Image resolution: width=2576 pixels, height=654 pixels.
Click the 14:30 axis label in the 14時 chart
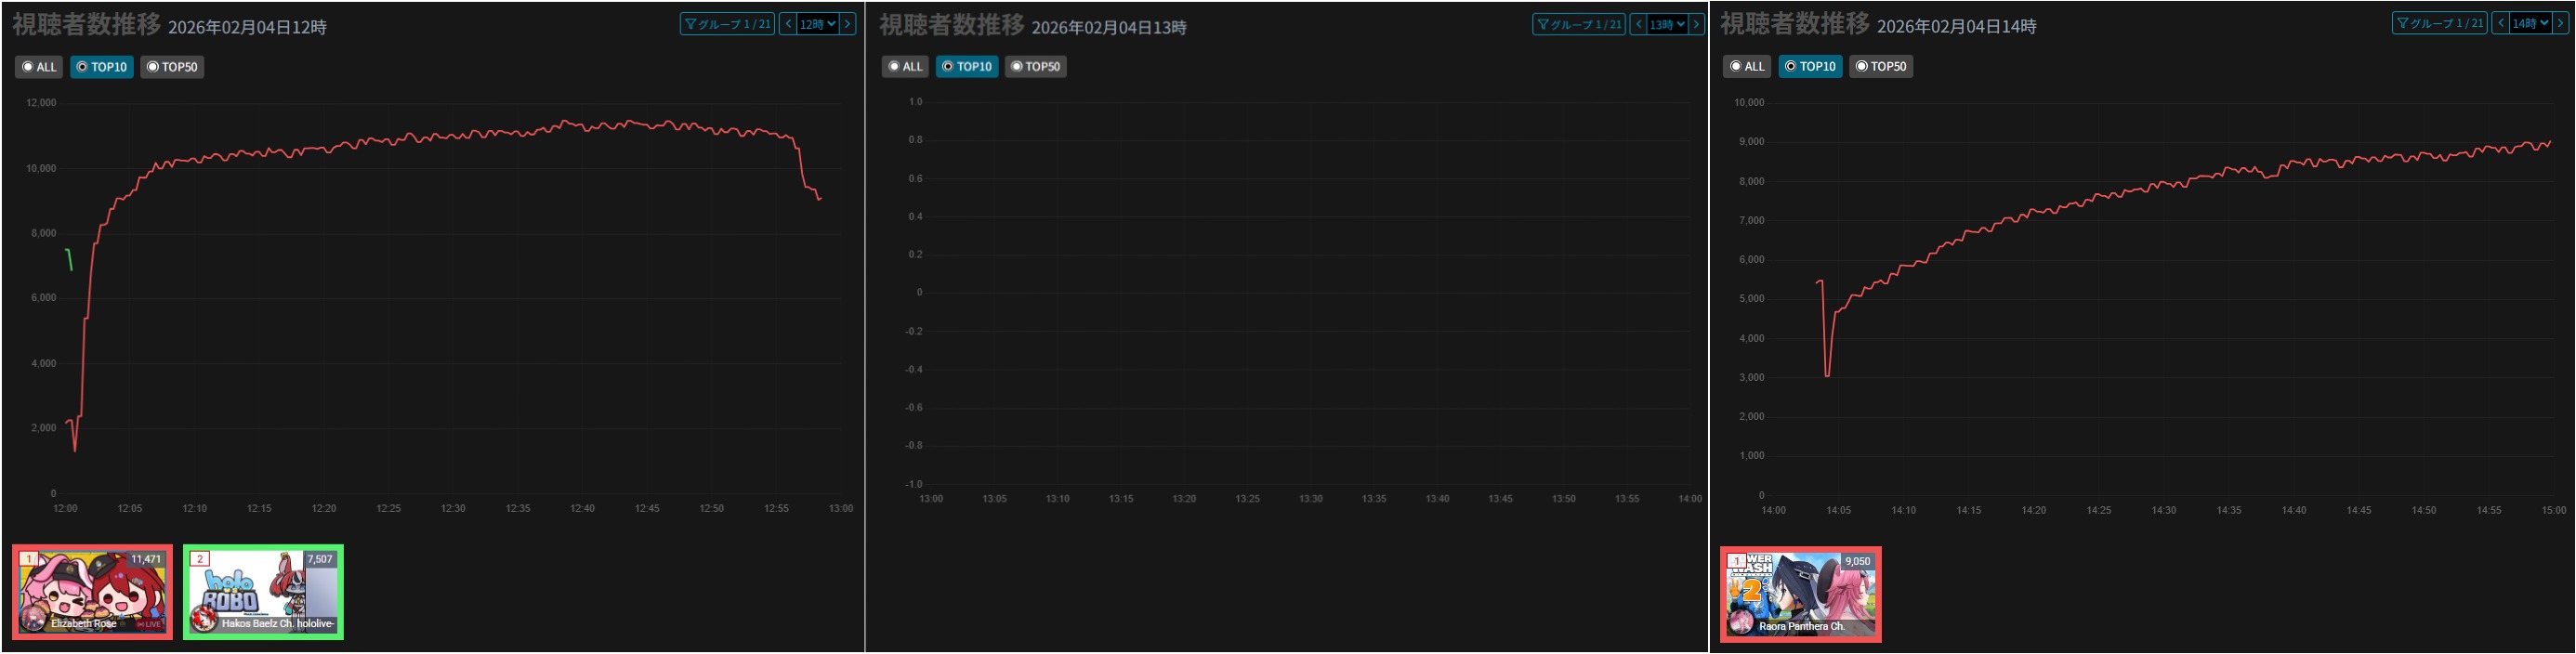(x=2163, y=511)
